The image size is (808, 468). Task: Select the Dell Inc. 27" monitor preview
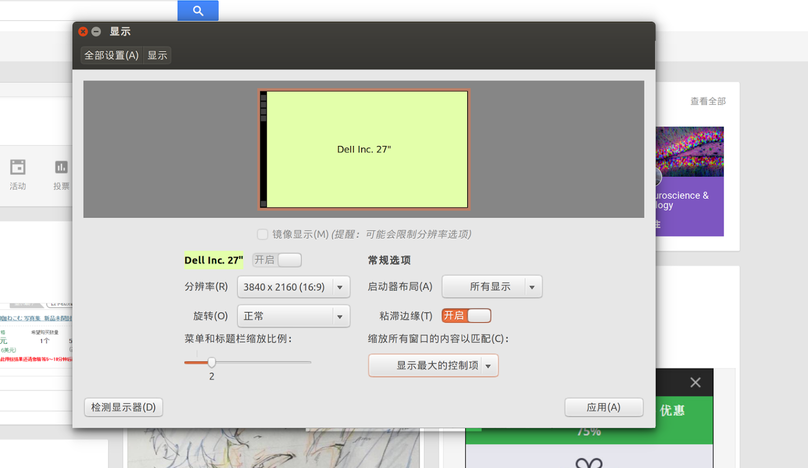click(364, 149)
